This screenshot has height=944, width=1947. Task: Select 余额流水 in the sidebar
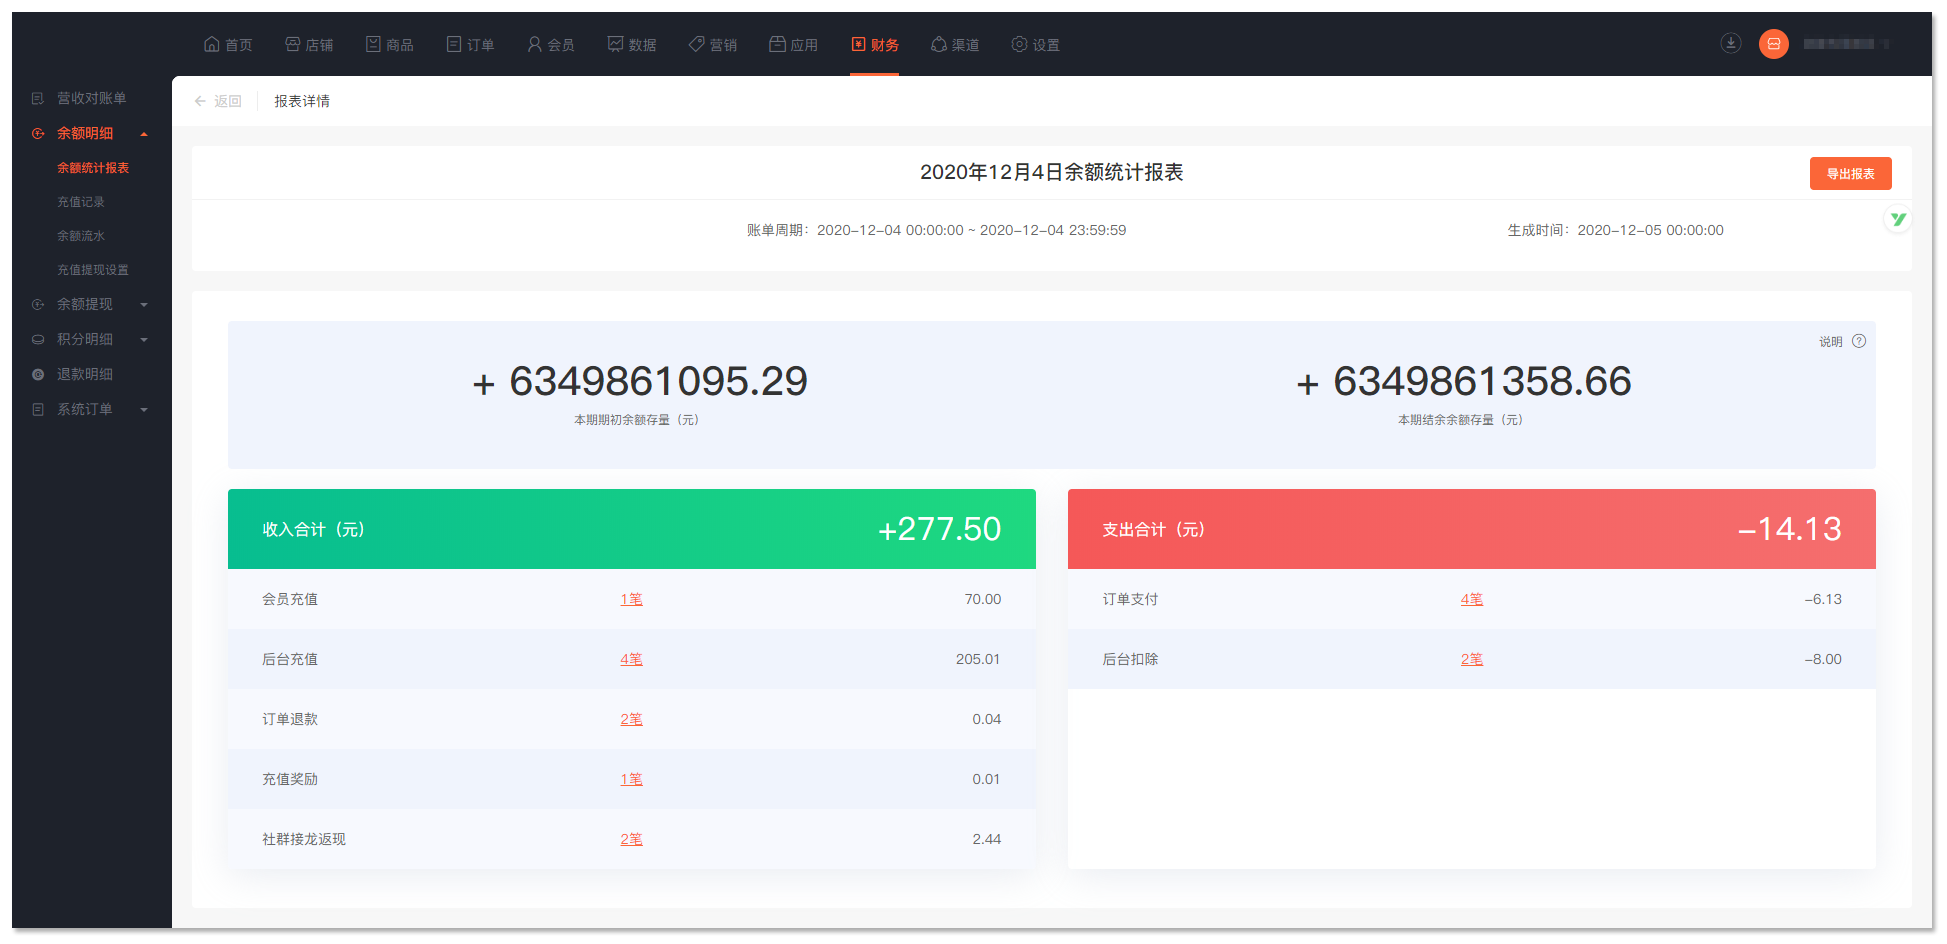(x=80, y=236)
